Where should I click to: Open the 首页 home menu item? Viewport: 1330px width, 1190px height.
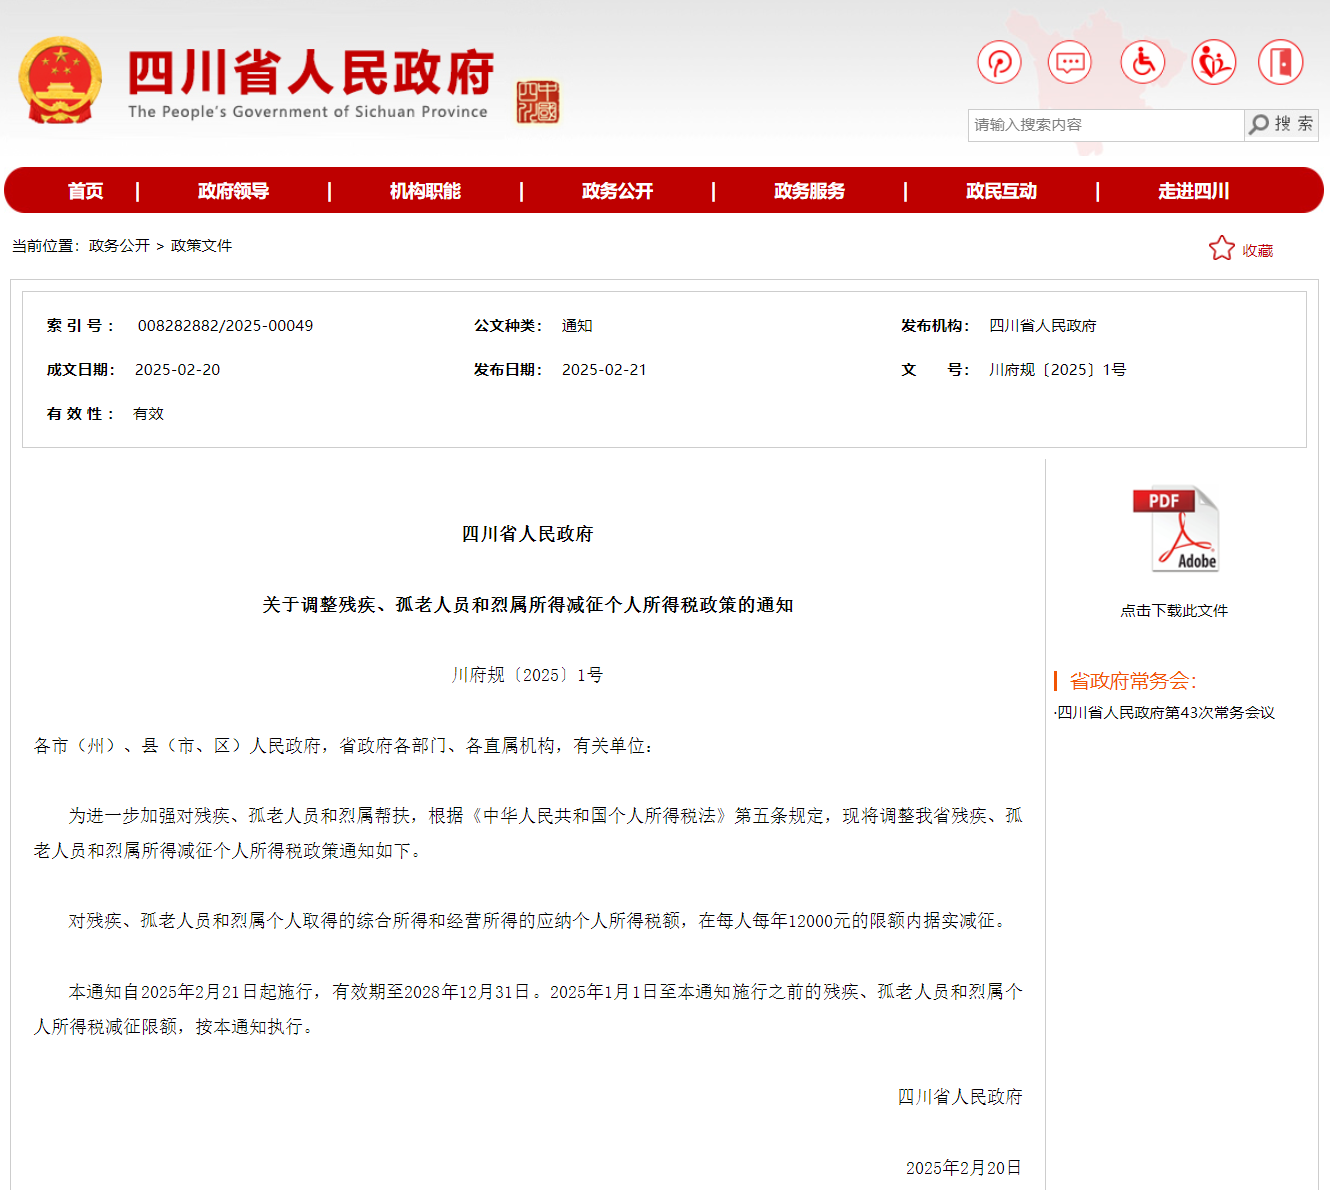pyautogui.click(x=85, y=191)
